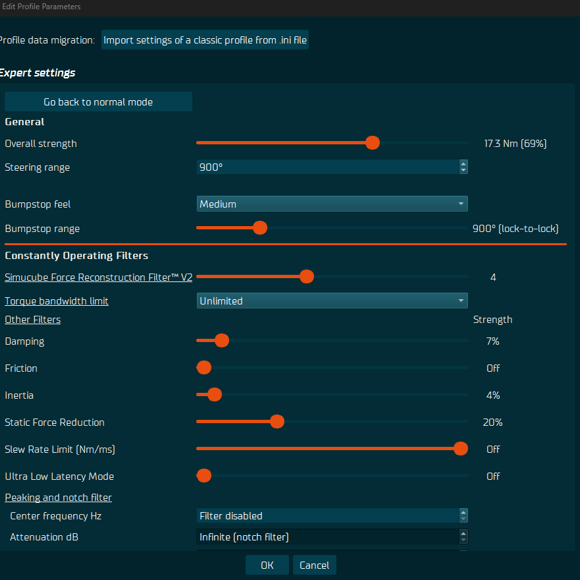Click the Inertia 4% strength value
Image resolution: width=580 pixels, height=580 pixels.
493,395
